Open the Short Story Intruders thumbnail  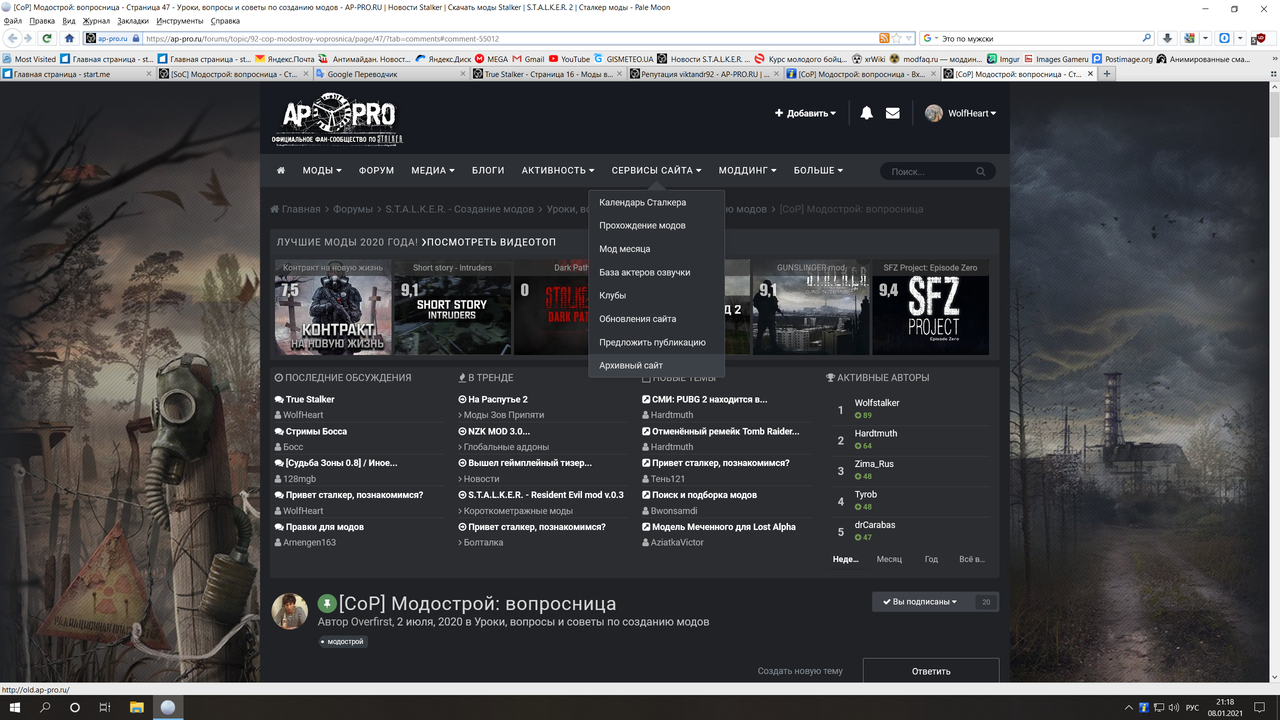pos(452,308)
